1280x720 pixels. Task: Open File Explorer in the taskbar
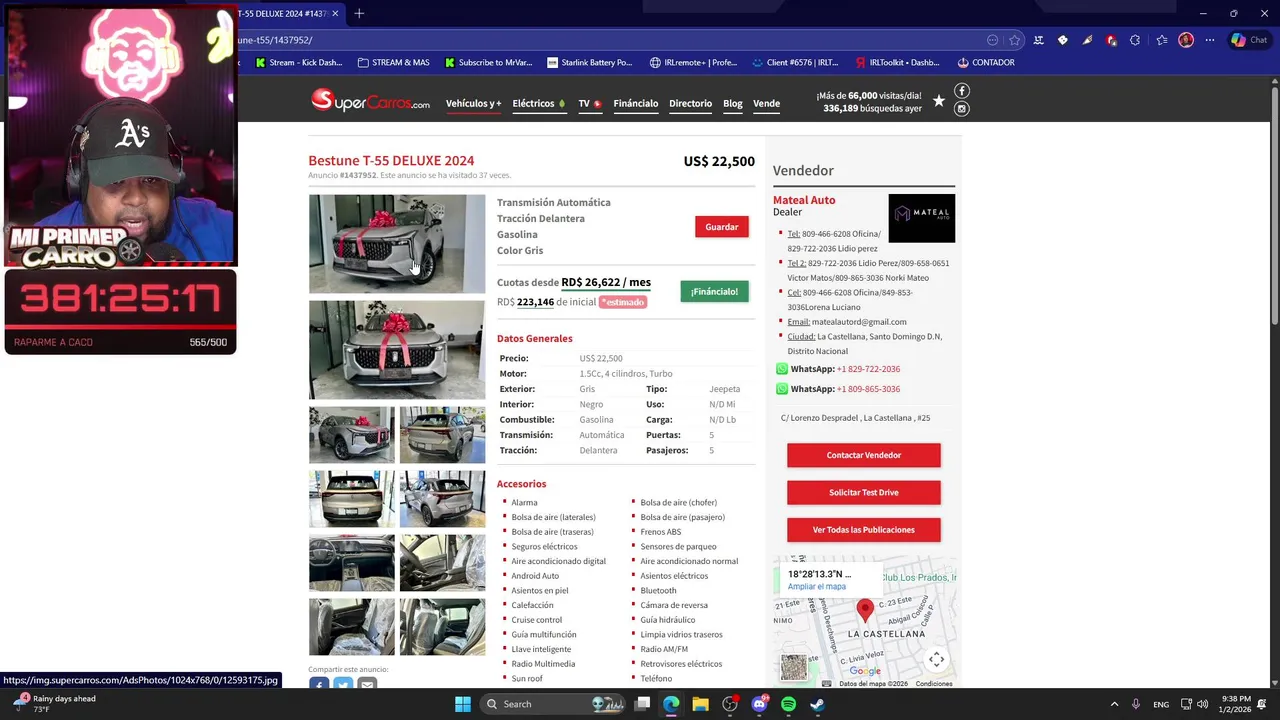(700, 704)
